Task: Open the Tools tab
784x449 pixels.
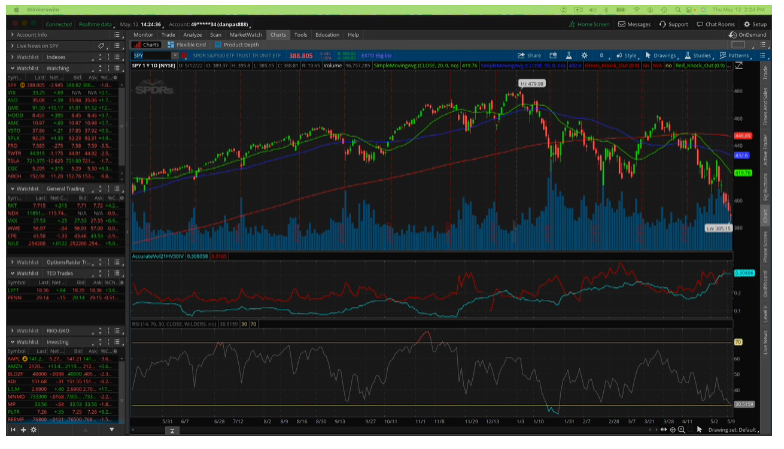Action: pyautogui.click(x=300, y=35)
